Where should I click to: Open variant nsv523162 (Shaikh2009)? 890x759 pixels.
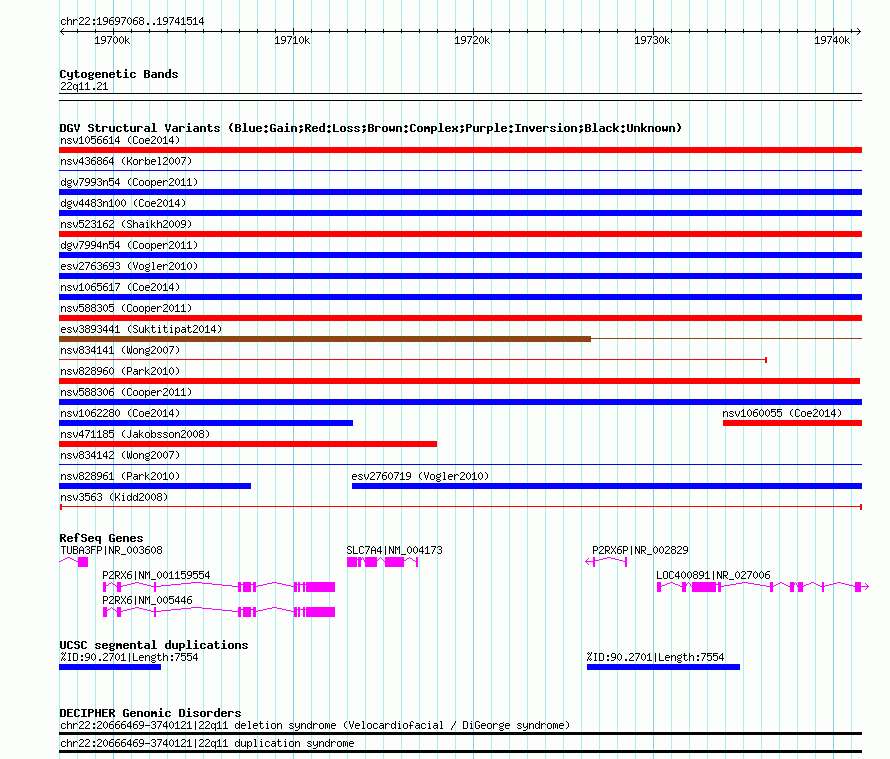[126, 224]
